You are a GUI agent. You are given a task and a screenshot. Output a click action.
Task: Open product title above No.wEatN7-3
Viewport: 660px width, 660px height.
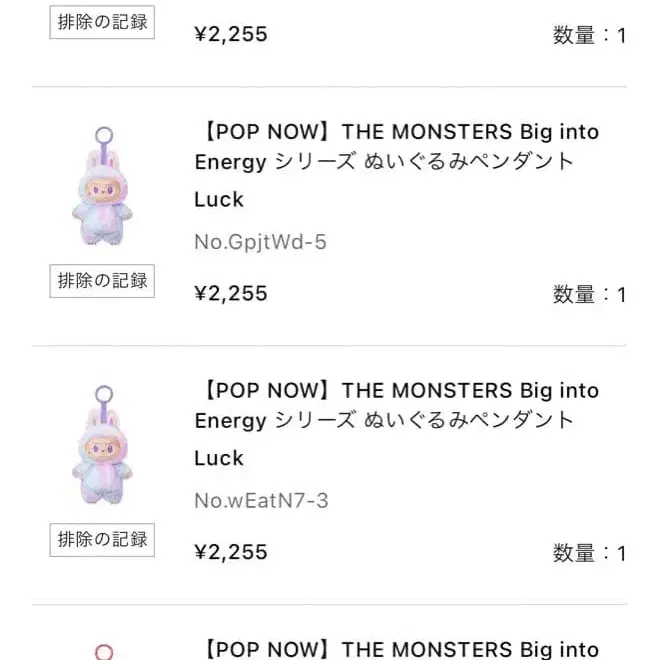397,405
